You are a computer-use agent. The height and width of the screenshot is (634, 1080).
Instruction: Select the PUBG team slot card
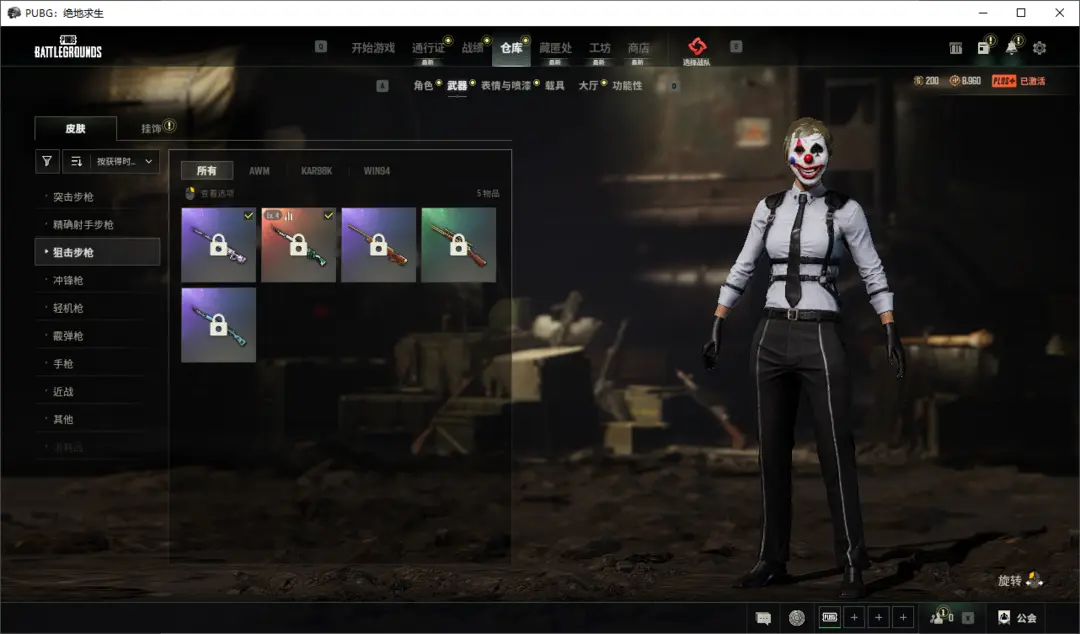[x=830, y=617]
